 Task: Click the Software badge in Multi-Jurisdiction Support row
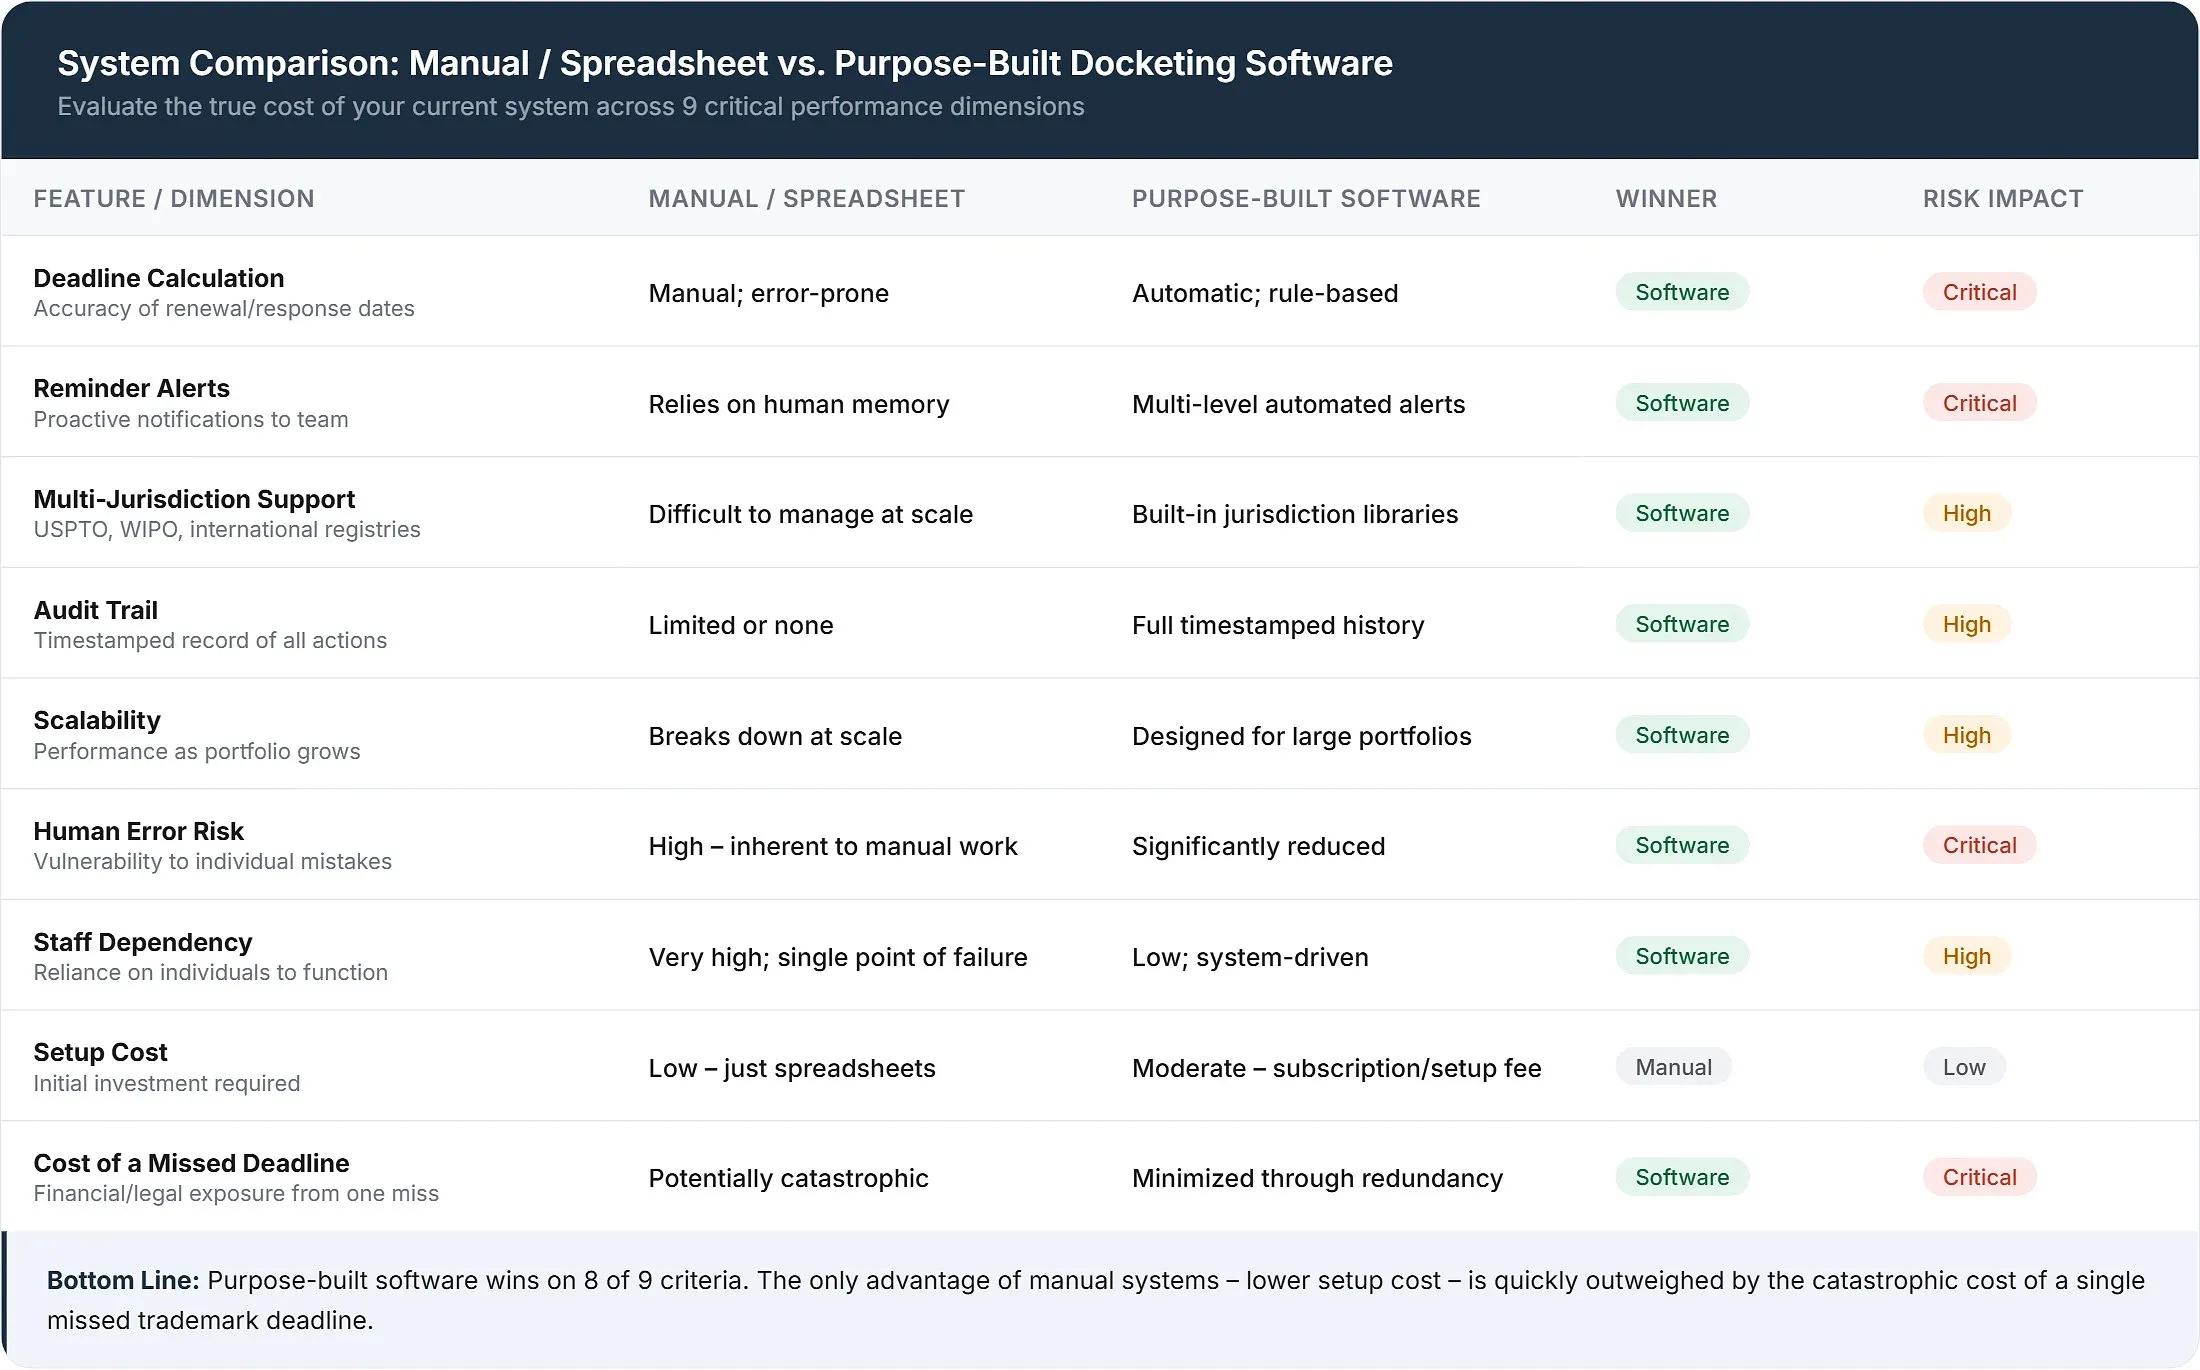pyautogui.click(x=1682, y=513)
